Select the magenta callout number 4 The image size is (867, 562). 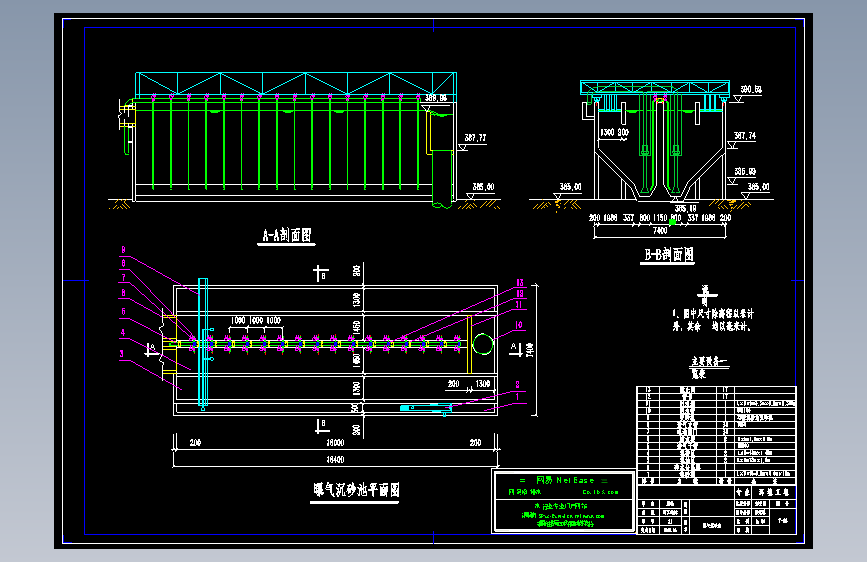coord(123,332)
